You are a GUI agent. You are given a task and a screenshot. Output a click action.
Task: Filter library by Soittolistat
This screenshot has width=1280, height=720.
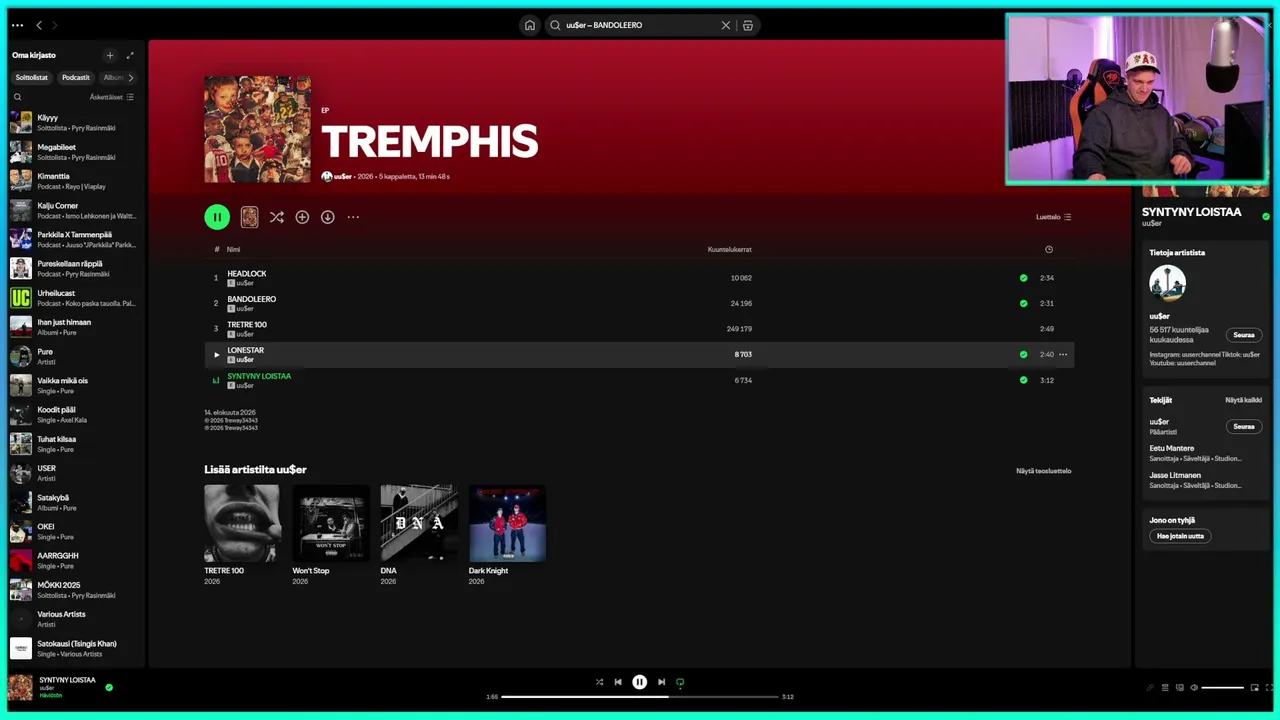31,77
